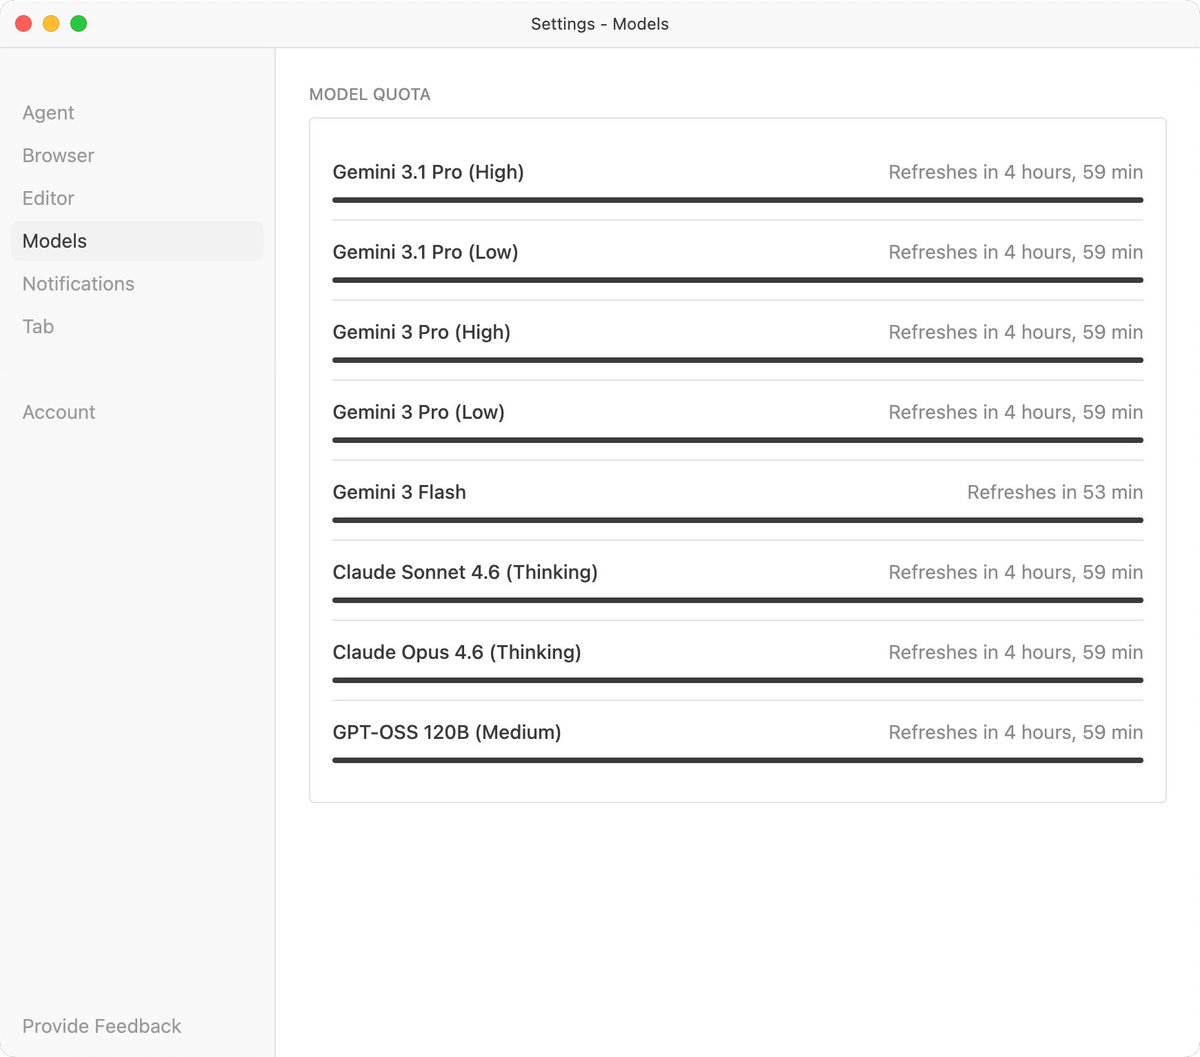Click the Gemini 3 Pro (Low) label
Image resolution: width=1200 pixels, height=1057 pixels.
pyautogui.click(x=418, y=412)
